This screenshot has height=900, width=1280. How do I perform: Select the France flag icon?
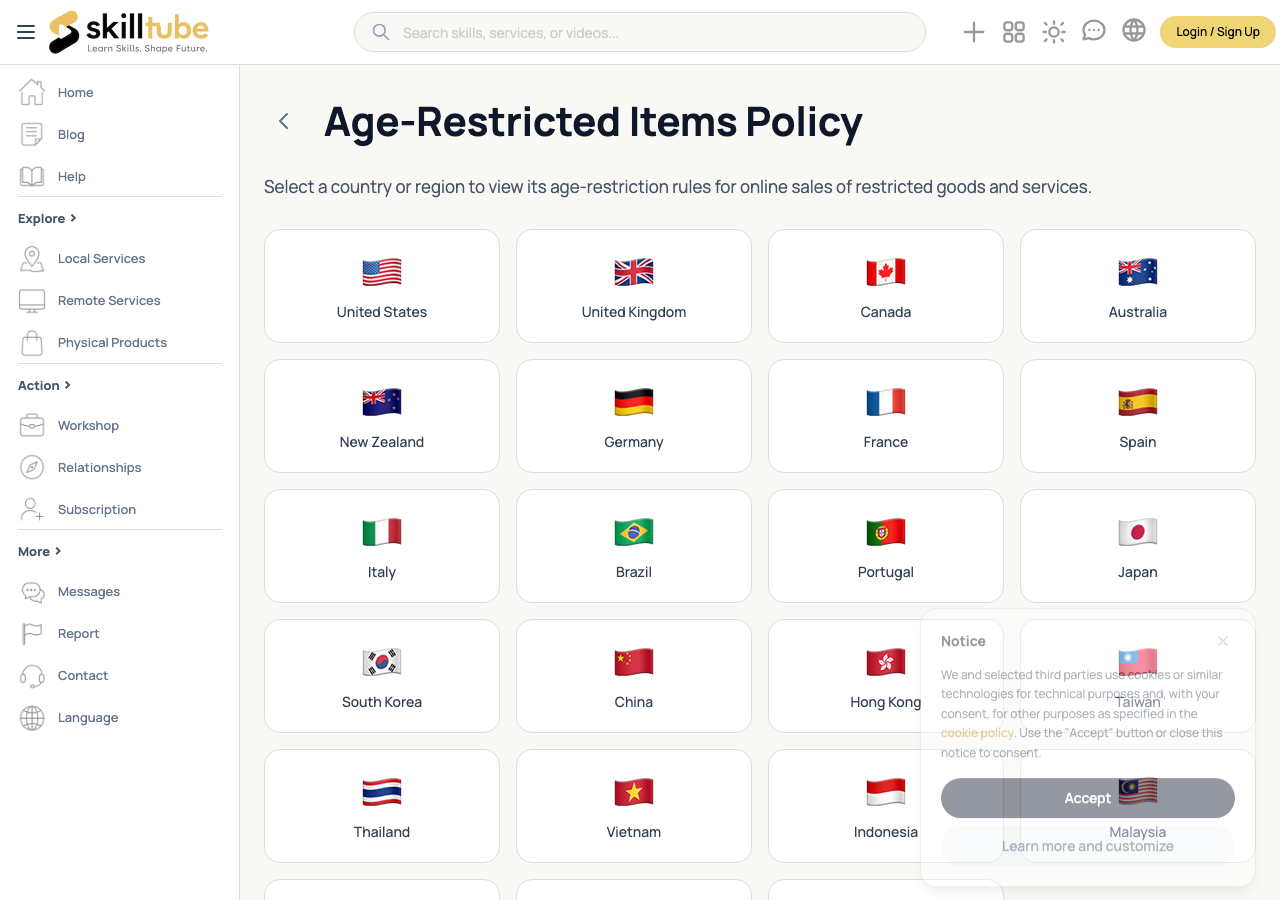click(886, 402)
